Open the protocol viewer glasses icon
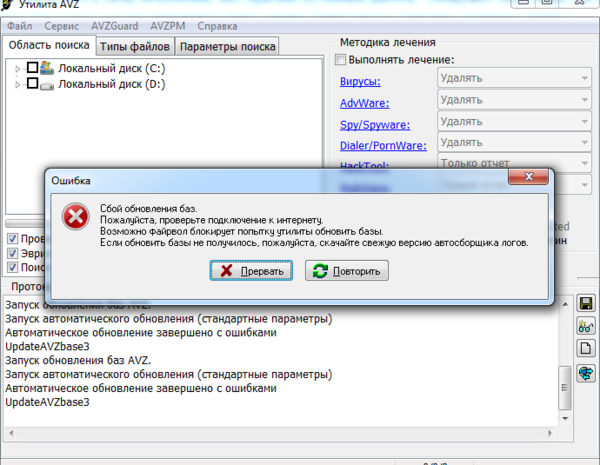The image size is (600, 465). 586,326
